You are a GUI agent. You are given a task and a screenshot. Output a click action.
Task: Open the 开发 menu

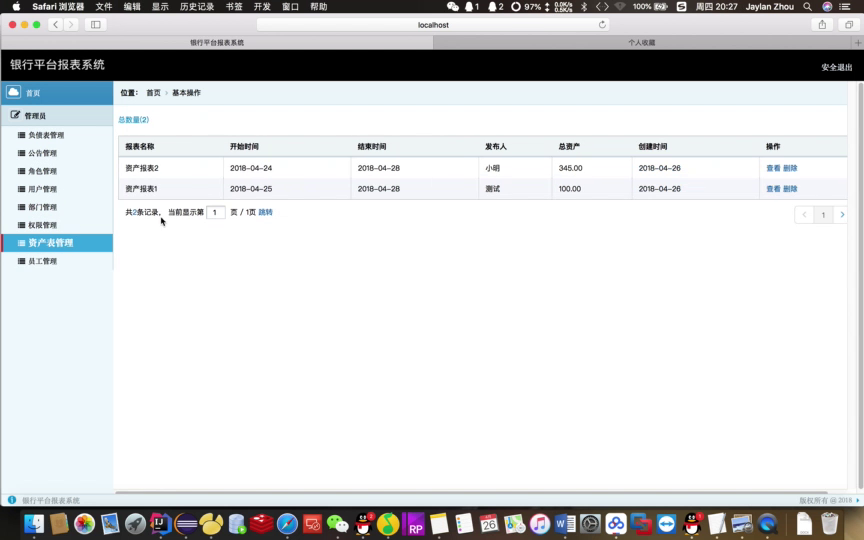[x=262, y=7]
